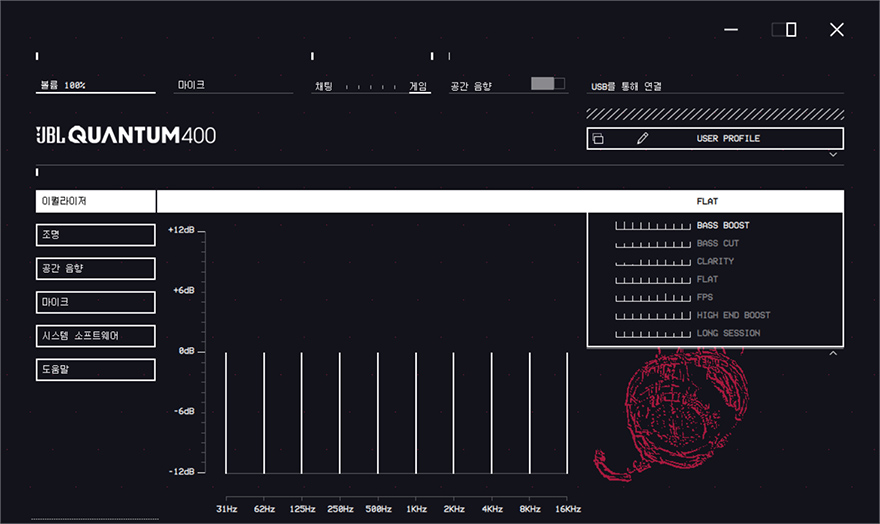Click the 마이크 level slider in top bar
880x524 pixels.
(233, 86)
